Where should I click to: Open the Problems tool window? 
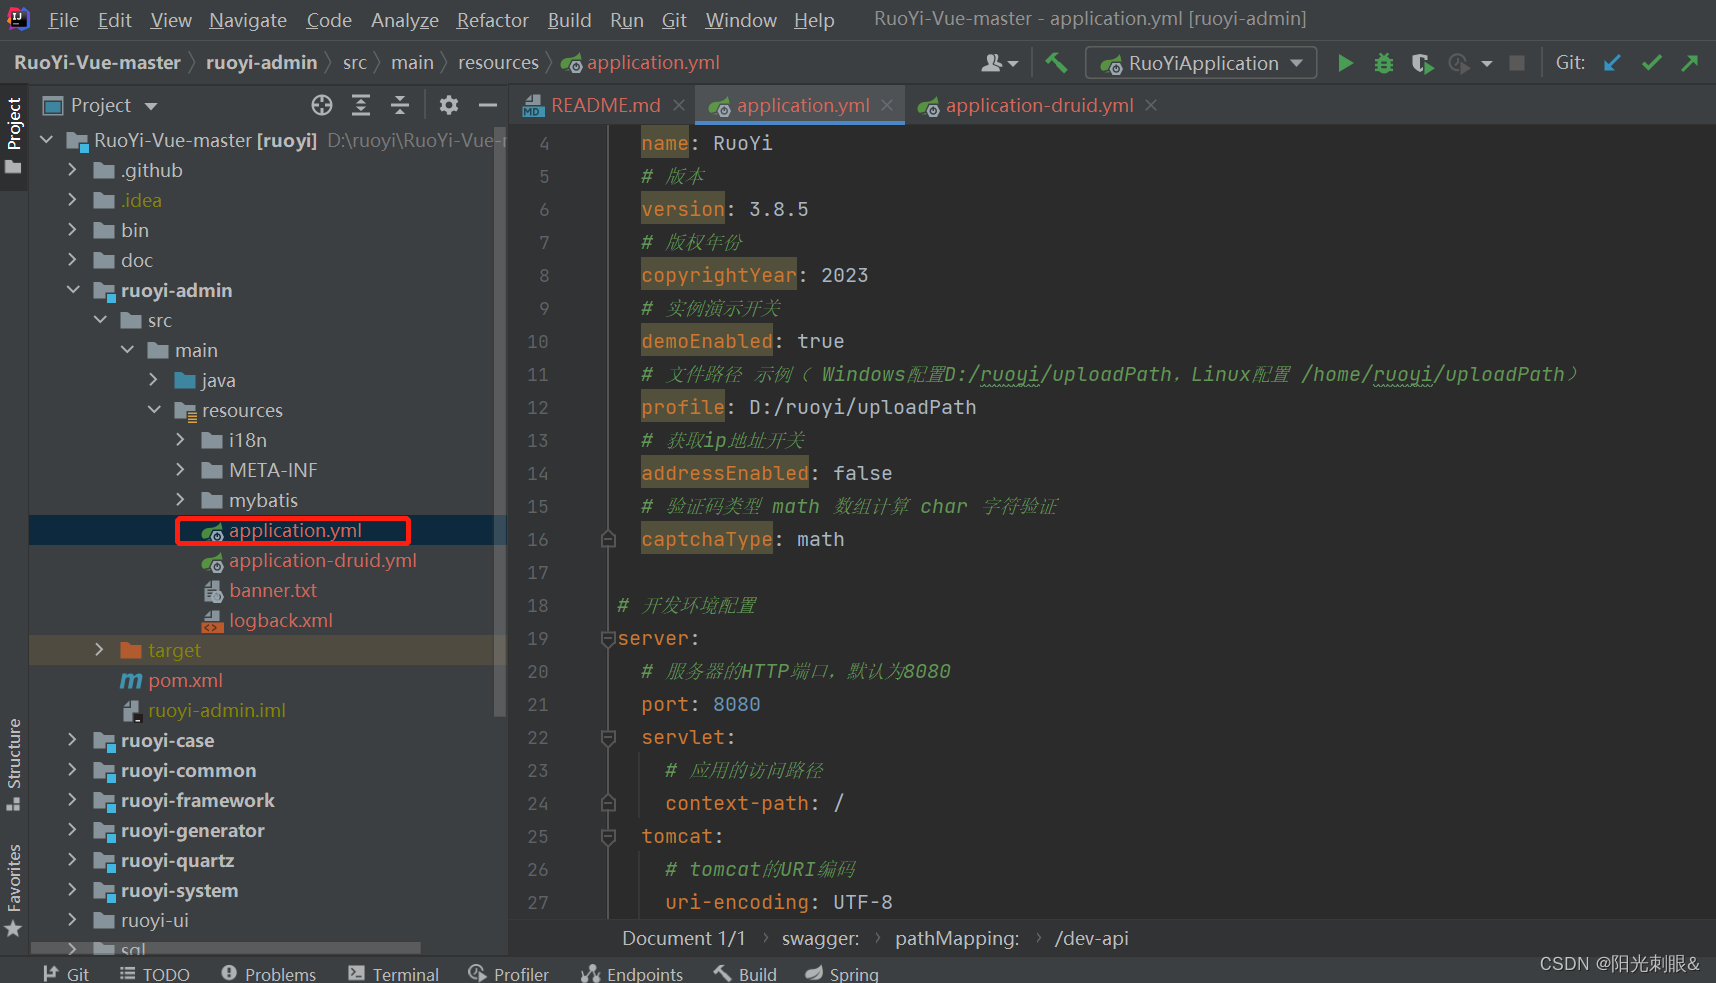(269, 974)
